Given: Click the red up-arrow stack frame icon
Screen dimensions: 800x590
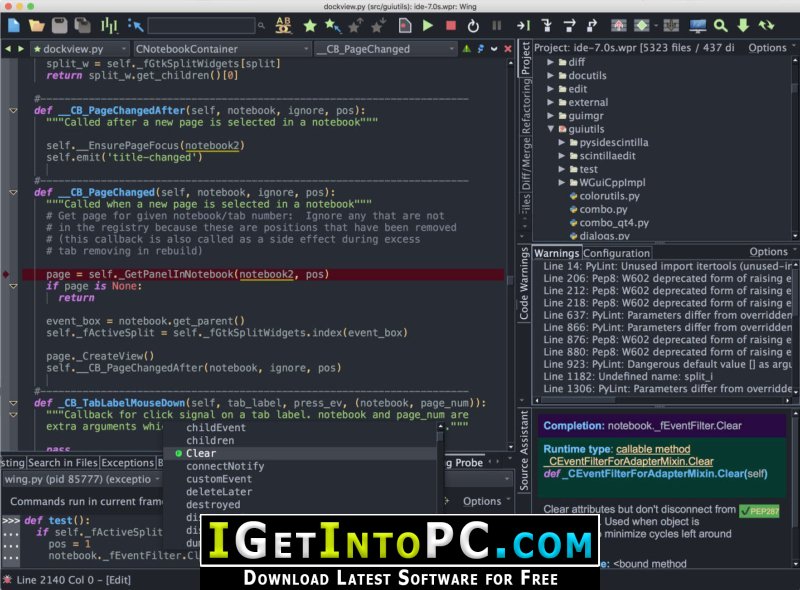Looking at the screenshot, I should click(618, 25).
